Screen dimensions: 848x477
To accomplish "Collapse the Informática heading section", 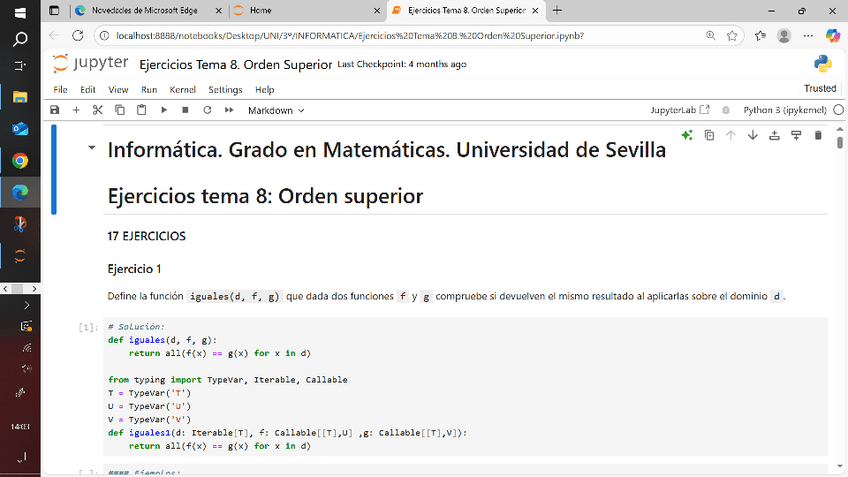I will tap(92, 149).
